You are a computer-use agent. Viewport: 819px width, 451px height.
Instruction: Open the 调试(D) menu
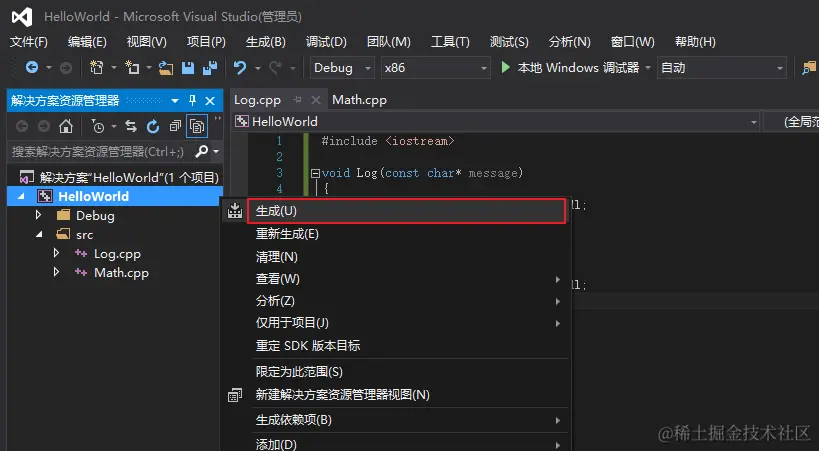[x=326, y=42]
